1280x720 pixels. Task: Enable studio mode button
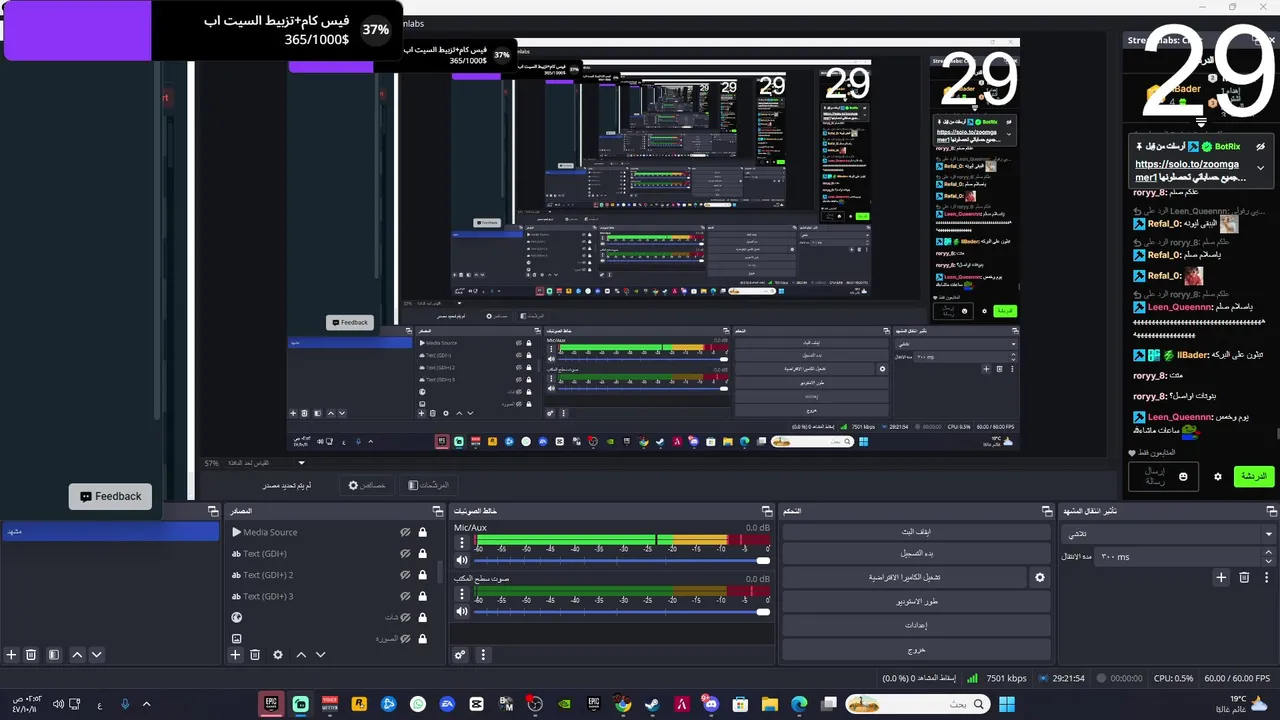[x=915, y=601]
